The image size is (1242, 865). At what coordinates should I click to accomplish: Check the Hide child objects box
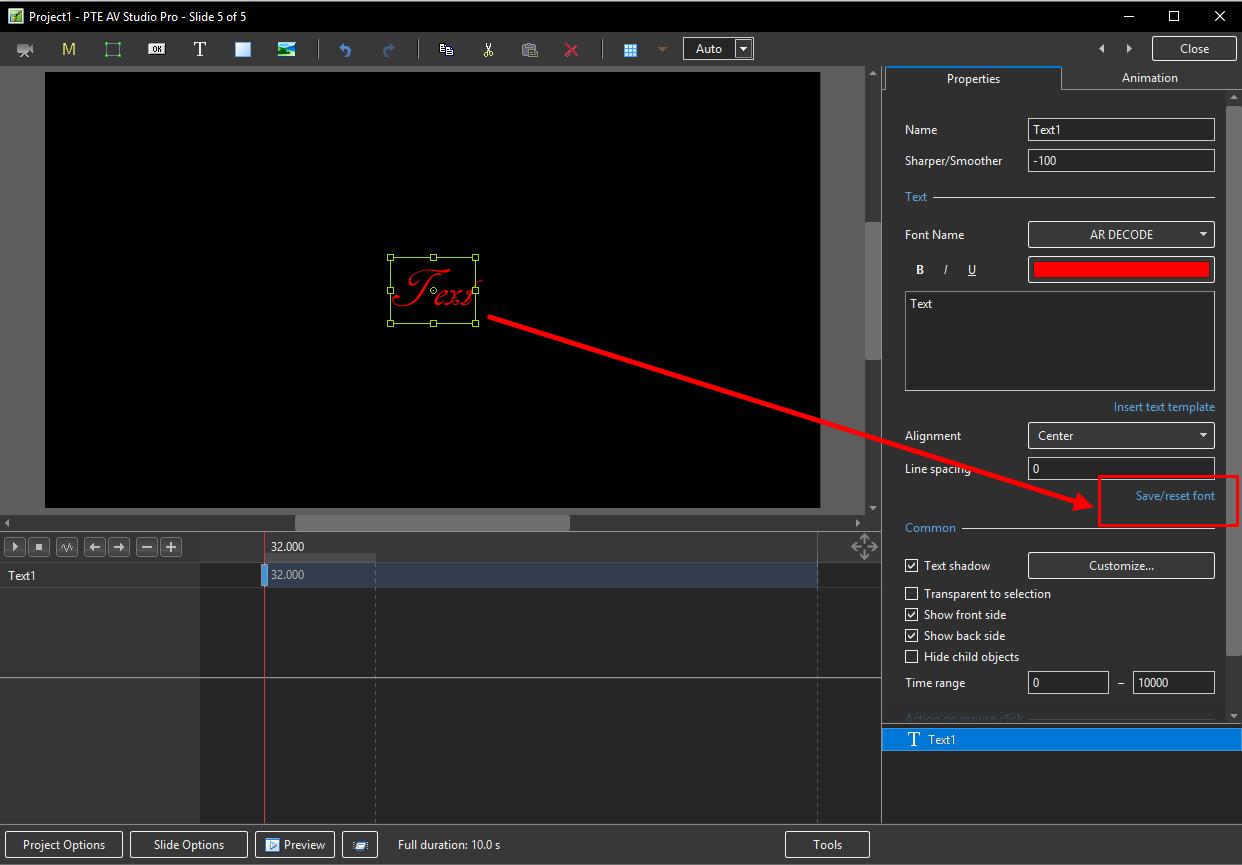coord(911,657)
